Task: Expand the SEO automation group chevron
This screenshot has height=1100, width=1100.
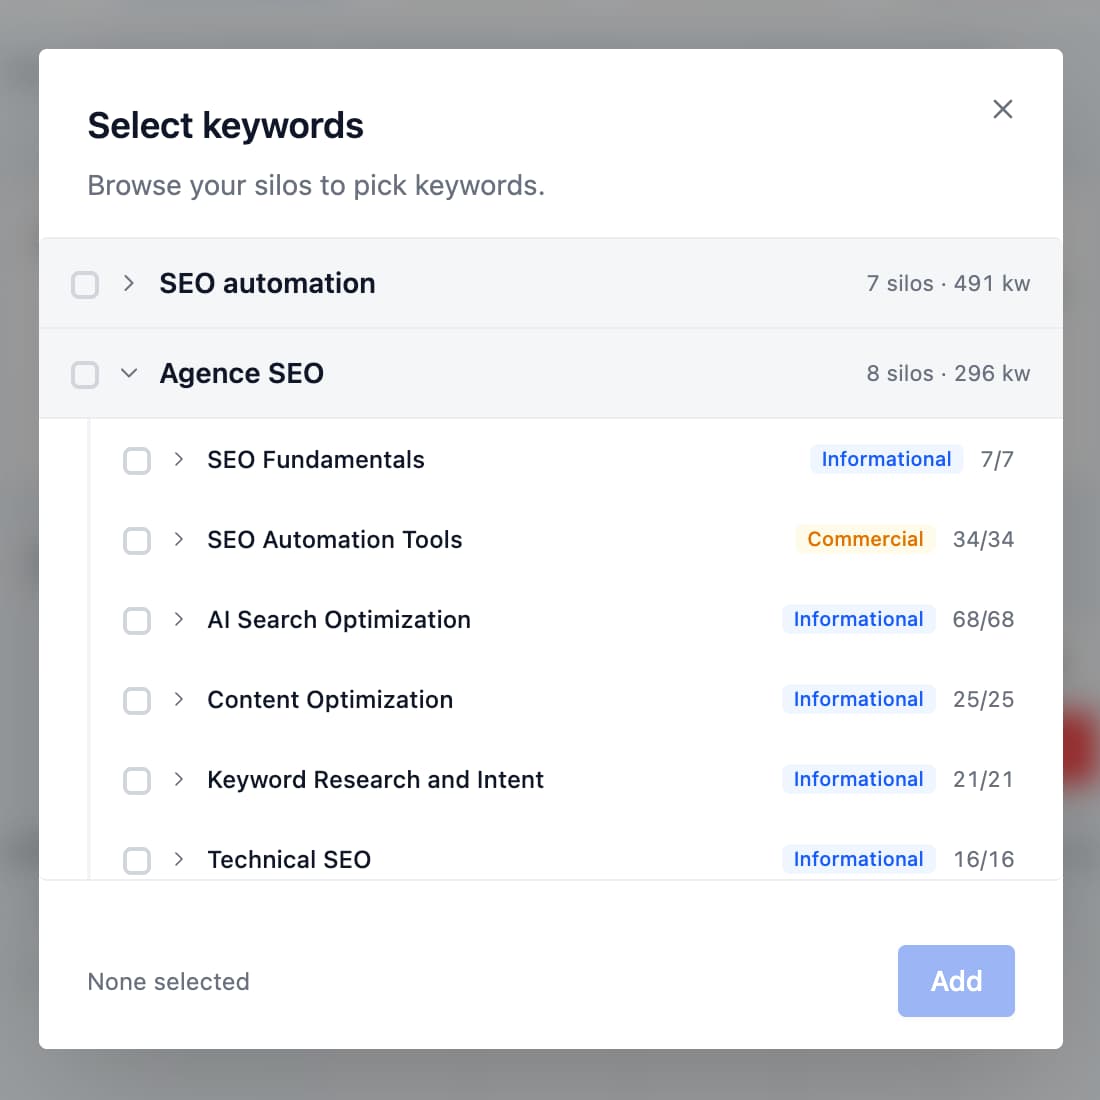Action: 129,283
